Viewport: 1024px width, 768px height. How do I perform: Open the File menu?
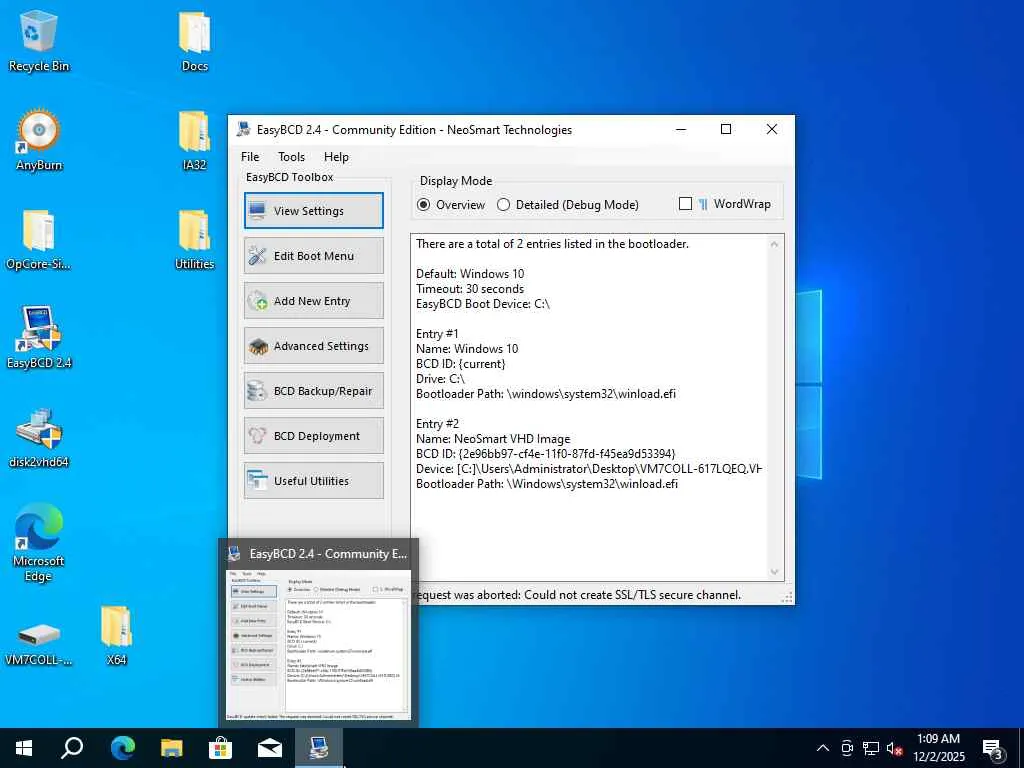click(x=249, y=157)
